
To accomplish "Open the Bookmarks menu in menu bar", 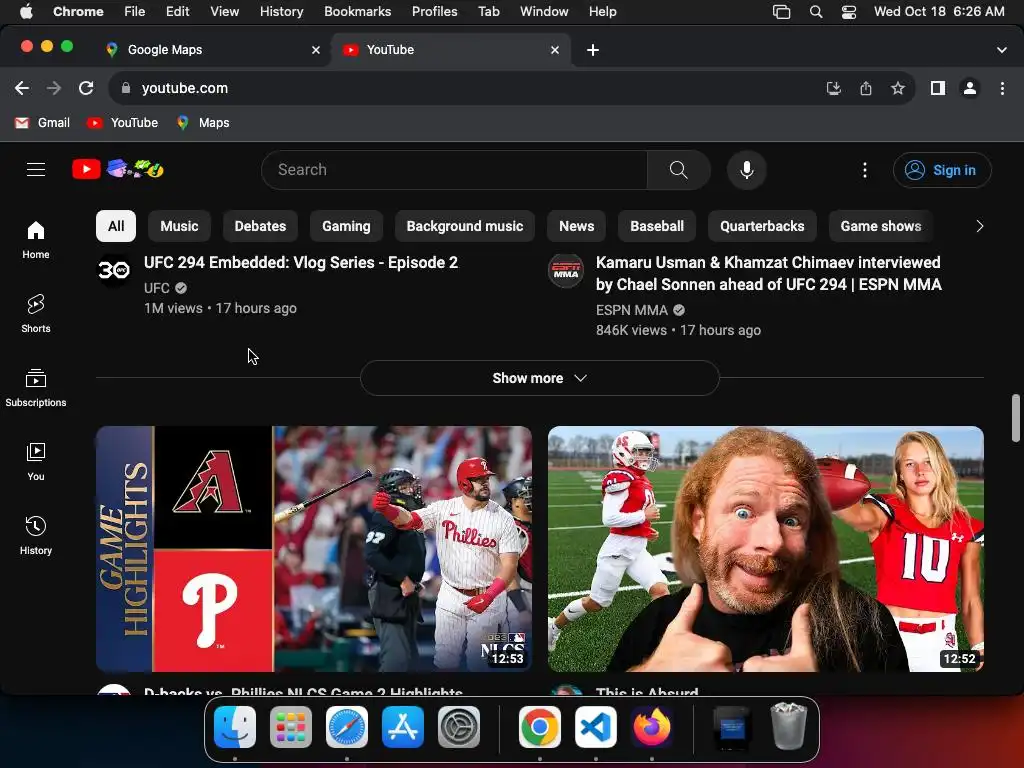I will (357, 12).
